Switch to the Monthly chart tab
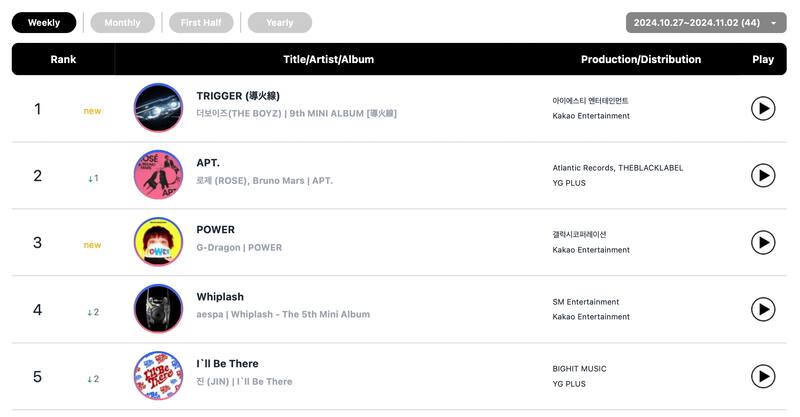 click(x=122, y=22)
